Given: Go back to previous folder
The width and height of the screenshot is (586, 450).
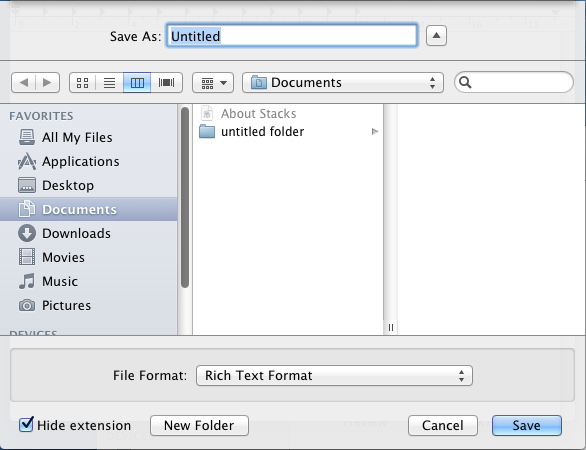Looking at the screenshot, I should [24, 83].
